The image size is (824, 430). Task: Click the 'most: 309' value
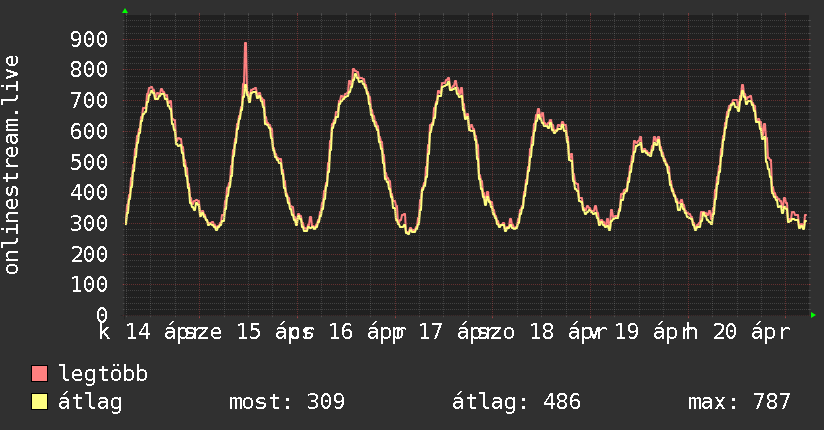287,402
